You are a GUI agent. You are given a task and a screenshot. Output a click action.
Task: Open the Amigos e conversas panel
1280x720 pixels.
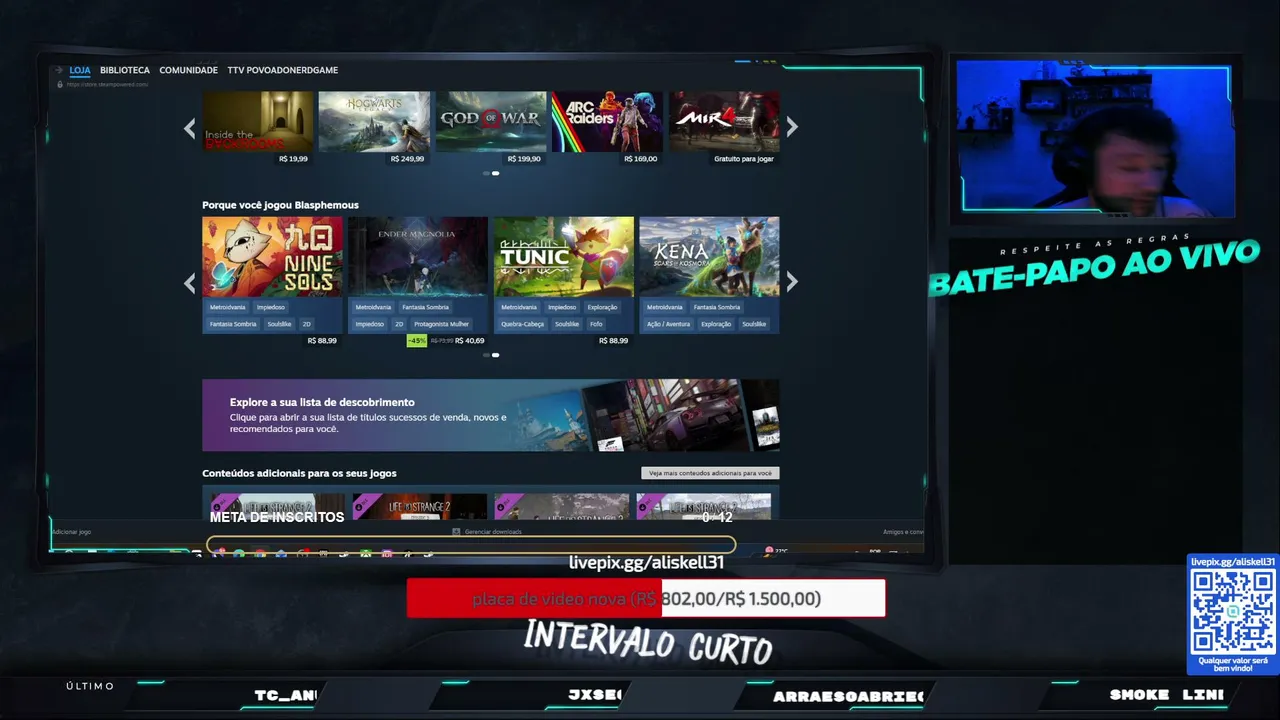coord(903,532)
